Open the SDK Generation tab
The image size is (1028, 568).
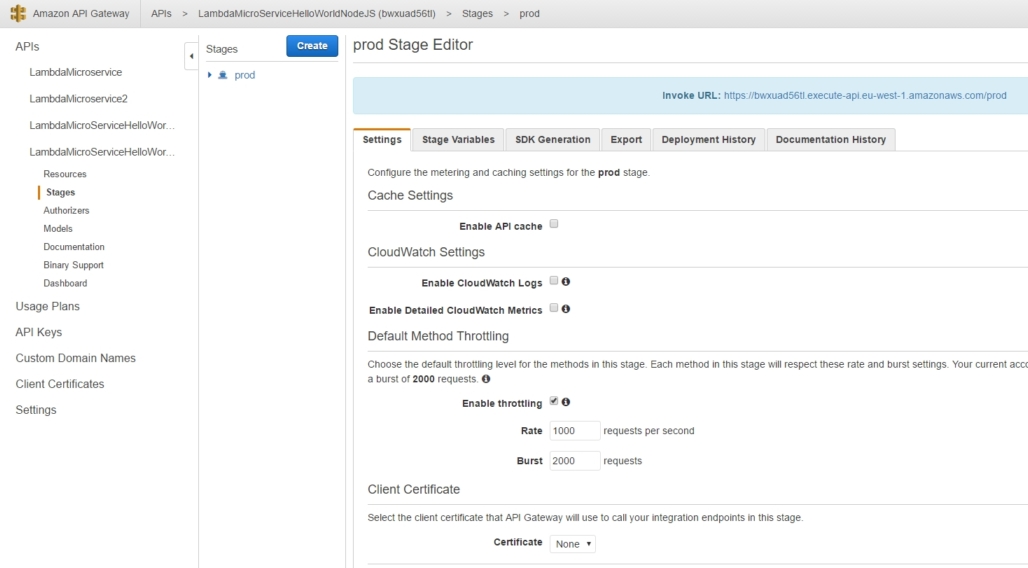tap(553, 140)
